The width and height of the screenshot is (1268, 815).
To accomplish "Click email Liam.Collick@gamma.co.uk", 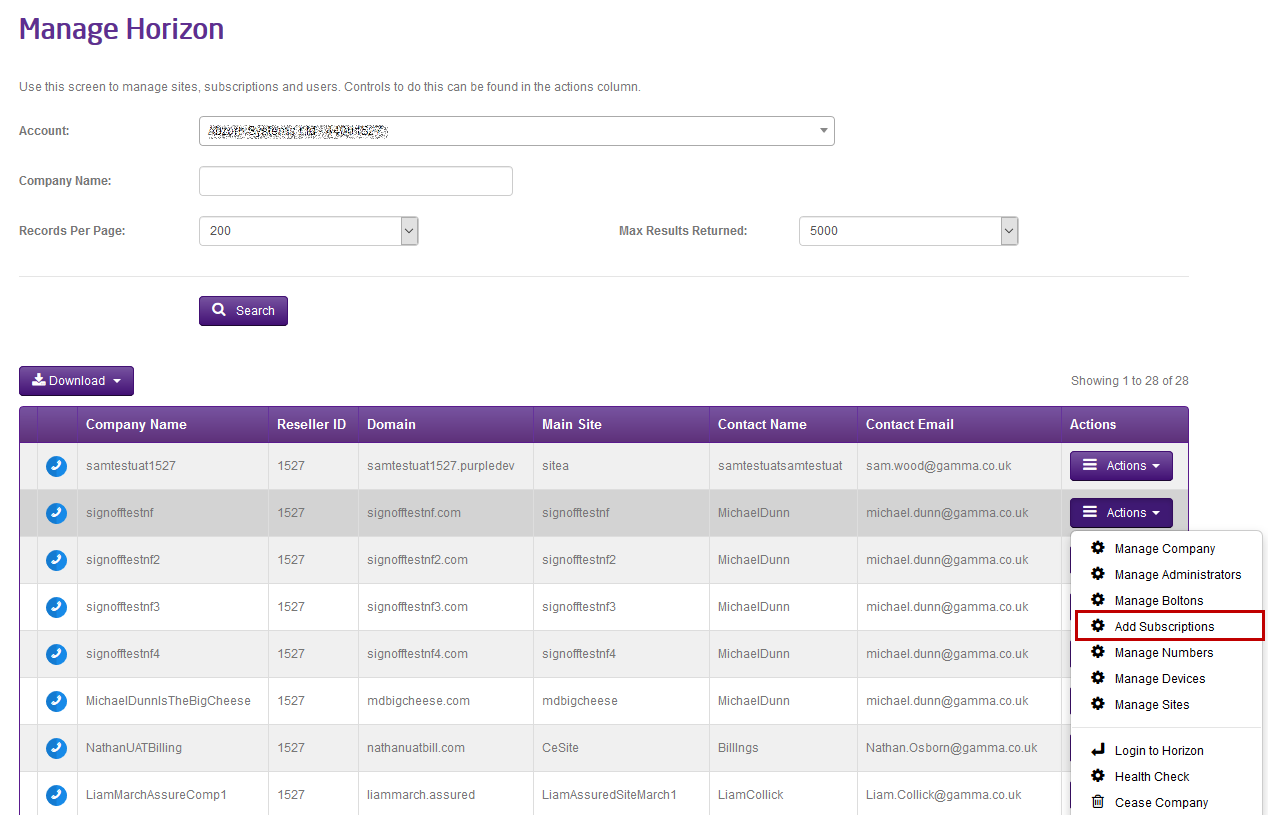I will click(944, 795).
